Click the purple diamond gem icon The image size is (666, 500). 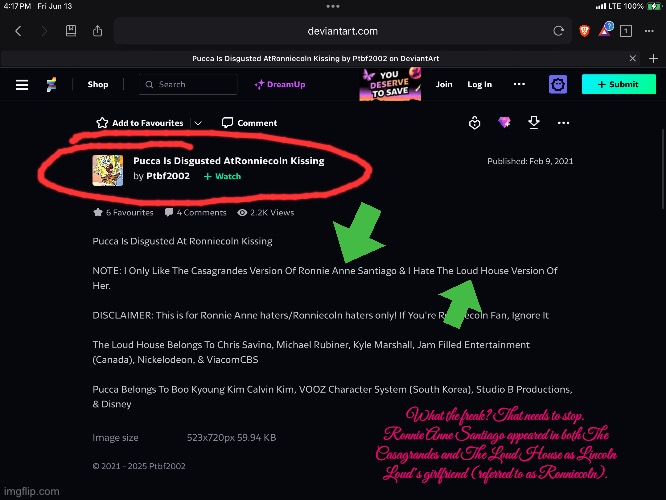(x=504, y=123)
